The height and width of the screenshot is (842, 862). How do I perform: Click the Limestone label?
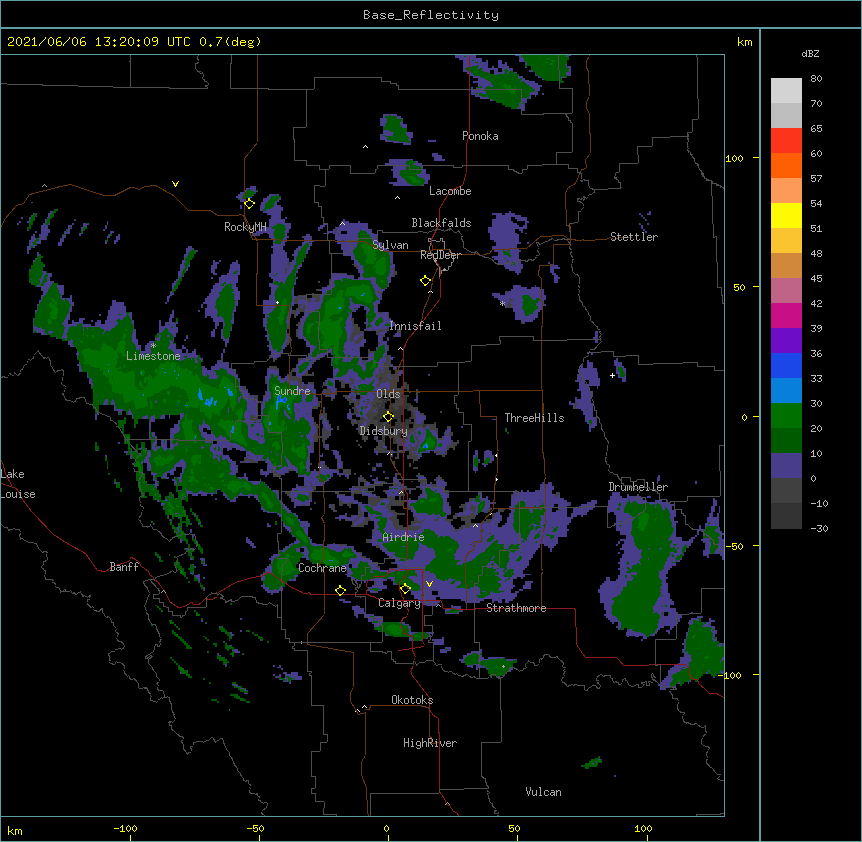coord(153,356)
